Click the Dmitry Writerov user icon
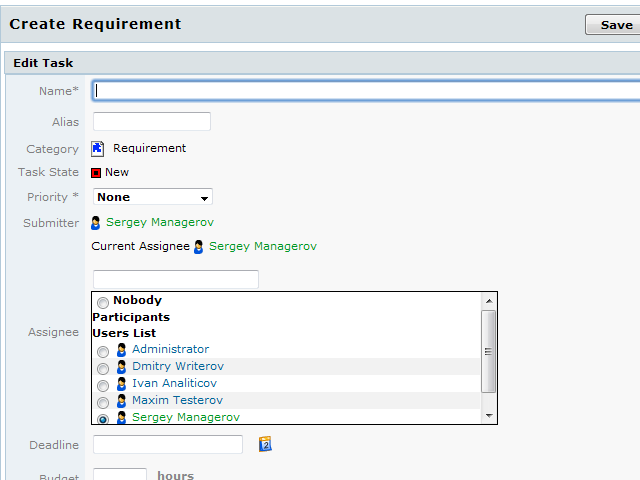The height and width of the screenshot is (480, 640). coord(121,367)
